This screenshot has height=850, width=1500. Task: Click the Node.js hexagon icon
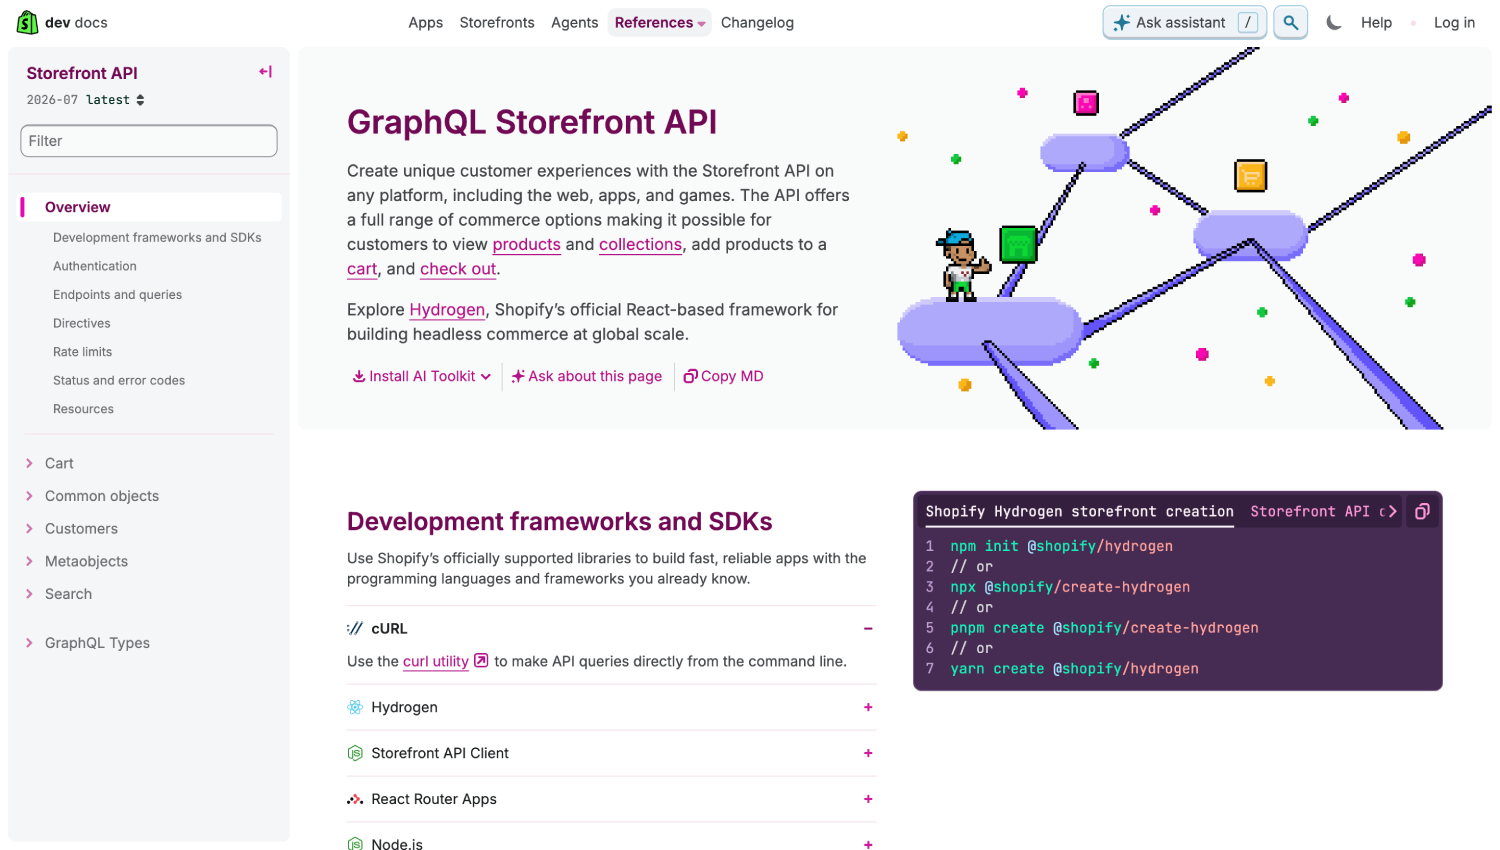pyautogui.click(x=355, y=843)
